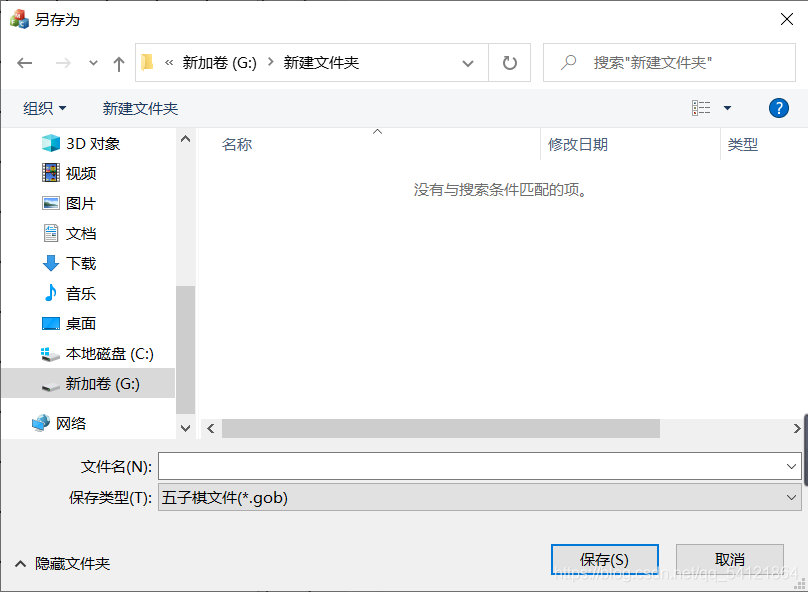Click 取消 button
808x592 pixels.
(x=730, y=560)
